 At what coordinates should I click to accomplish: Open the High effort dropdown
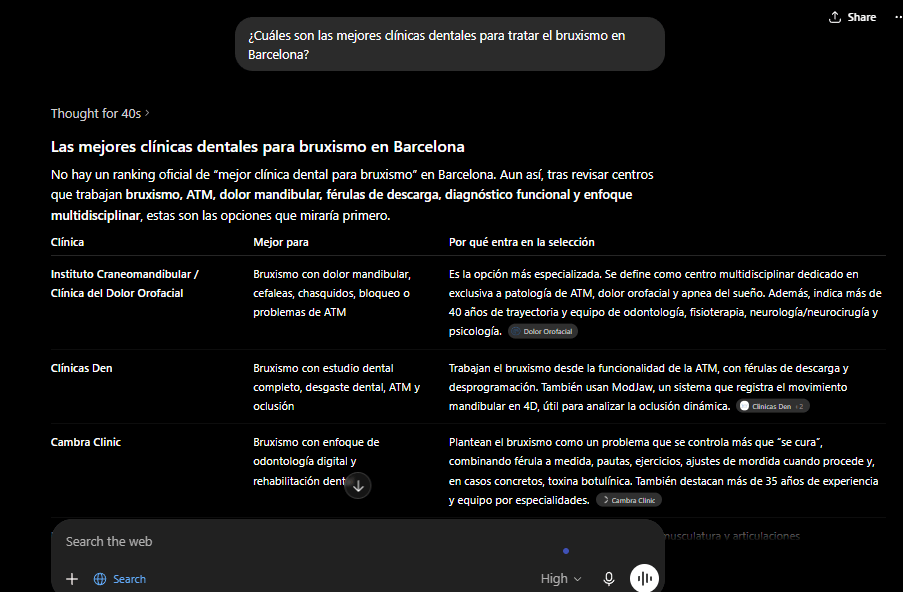[x=561, y=579]
